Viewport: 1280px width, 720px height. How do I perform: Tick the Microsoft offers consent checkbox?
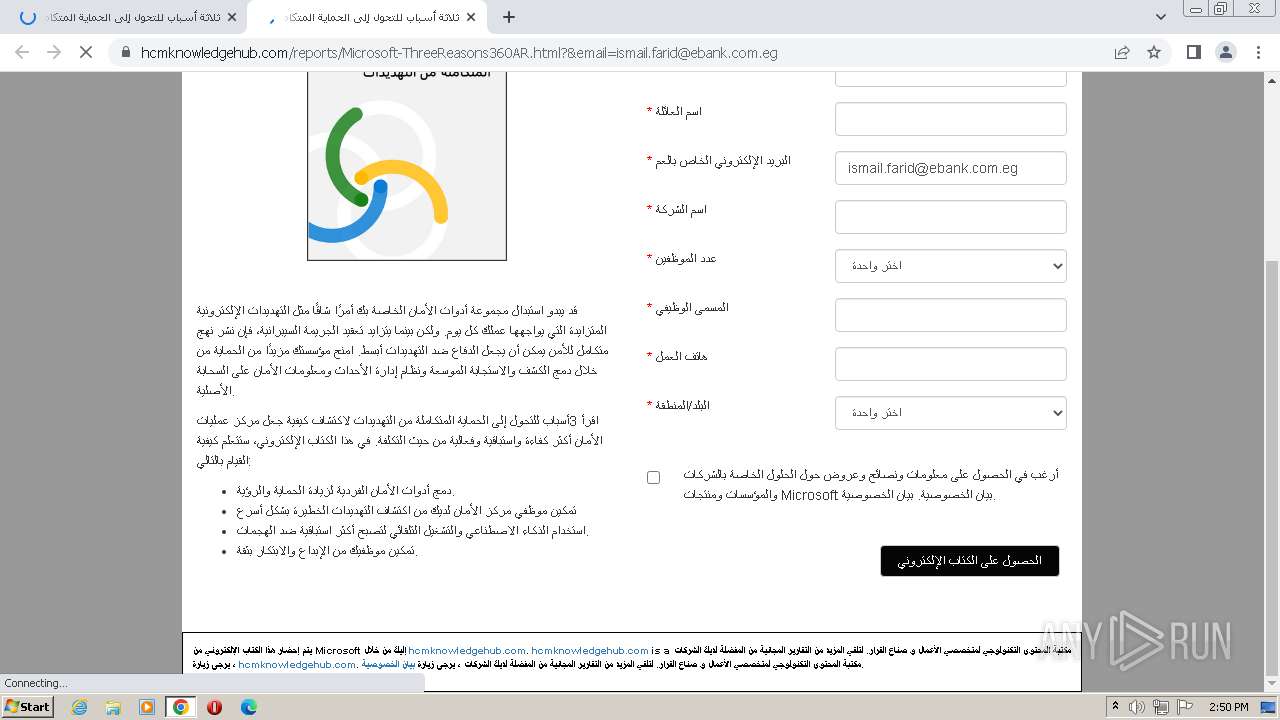point(653,478)
